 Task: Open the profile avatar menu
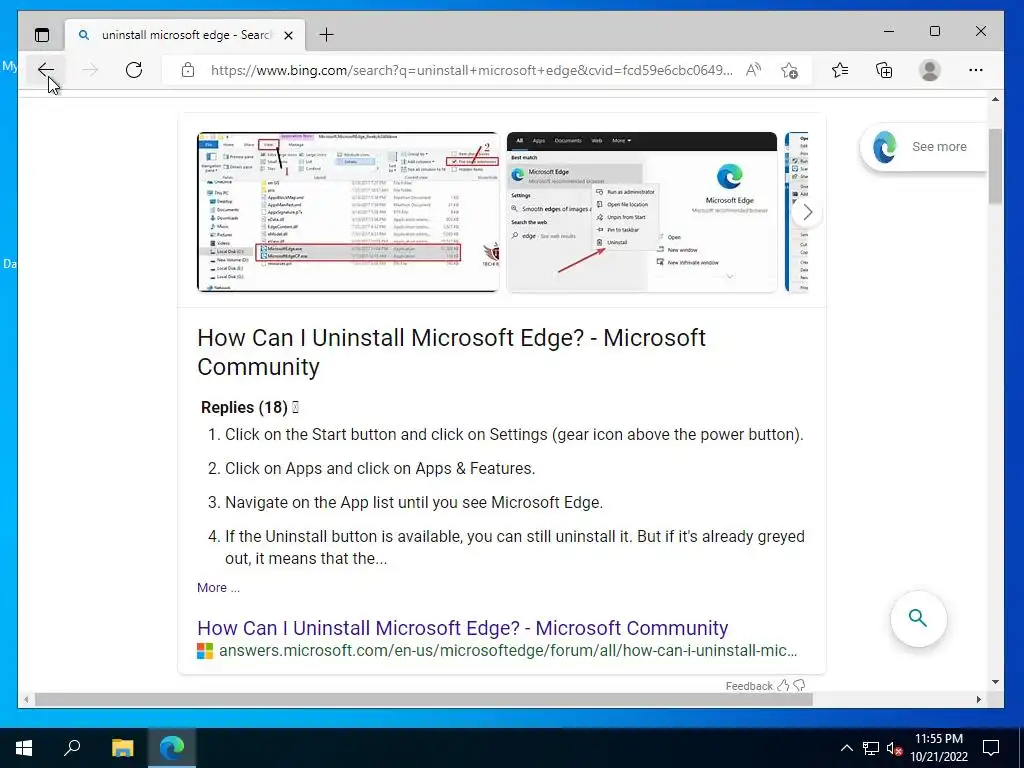click(929, 70)
